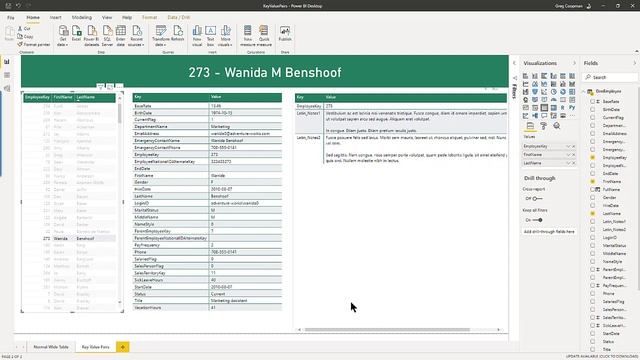Switch to the View ribbon tab
Viewport: 640px width, 360px height.
tap(107, 18)
